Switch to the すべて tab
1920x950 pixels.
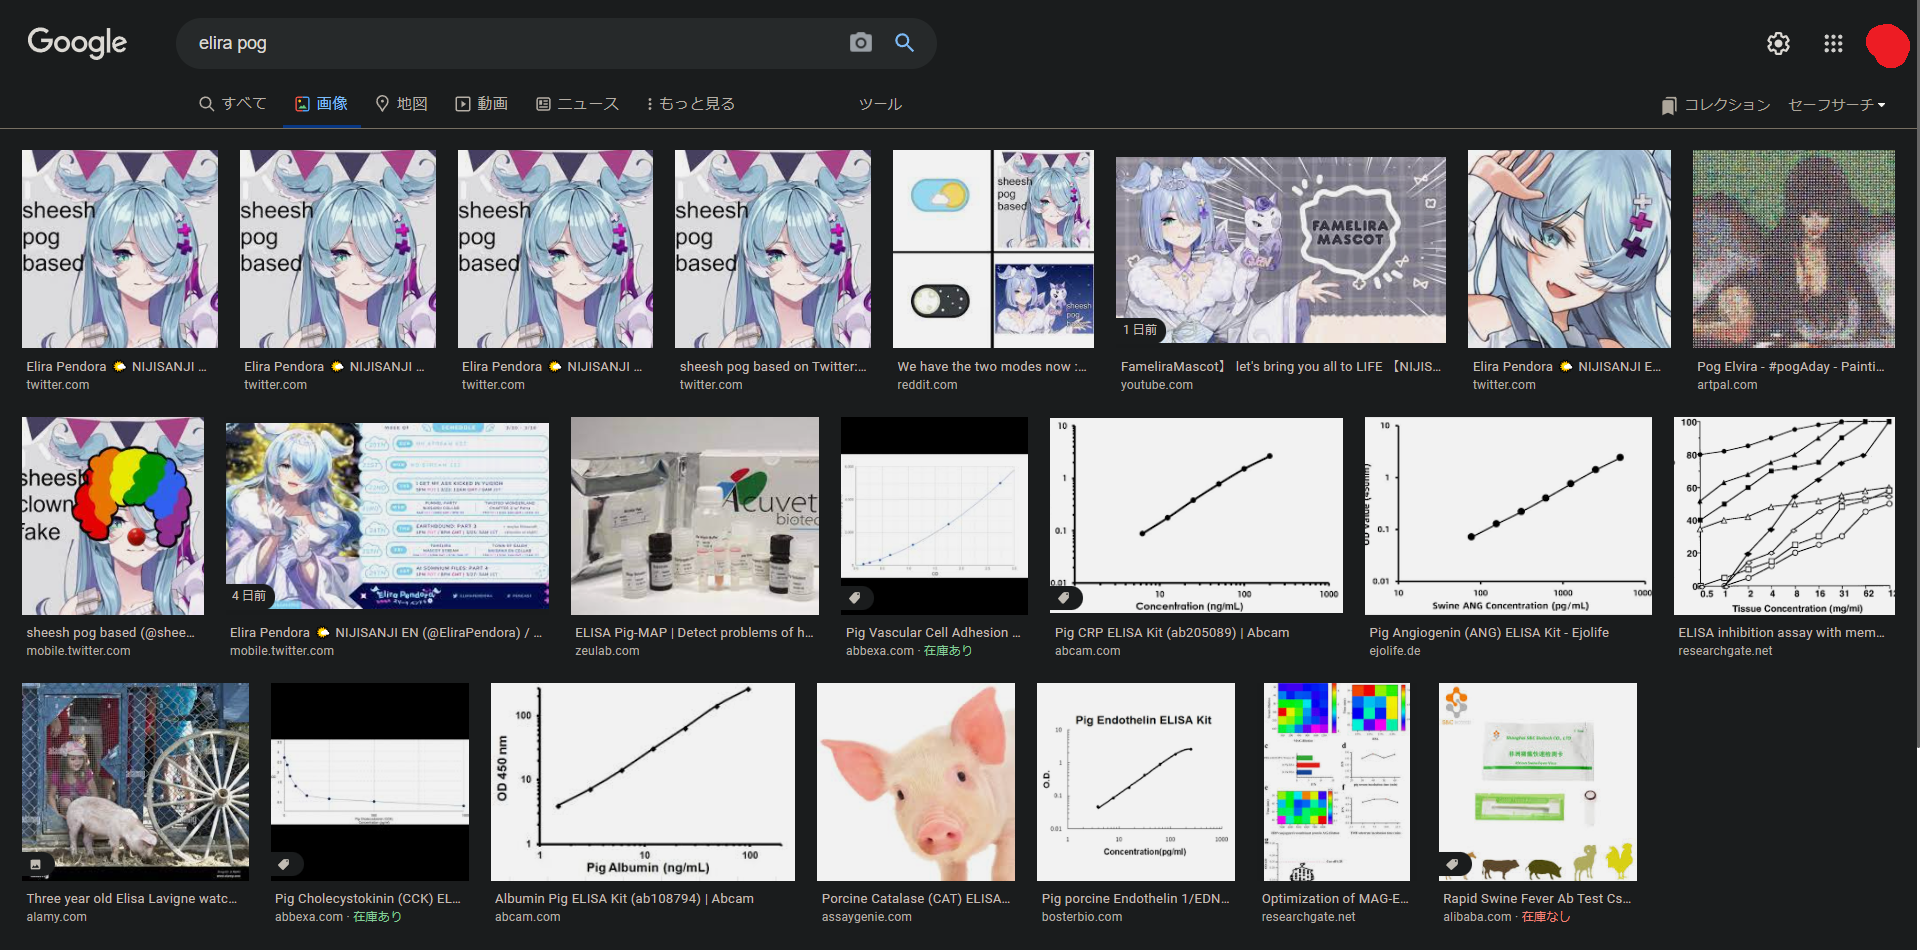(233, 104)
